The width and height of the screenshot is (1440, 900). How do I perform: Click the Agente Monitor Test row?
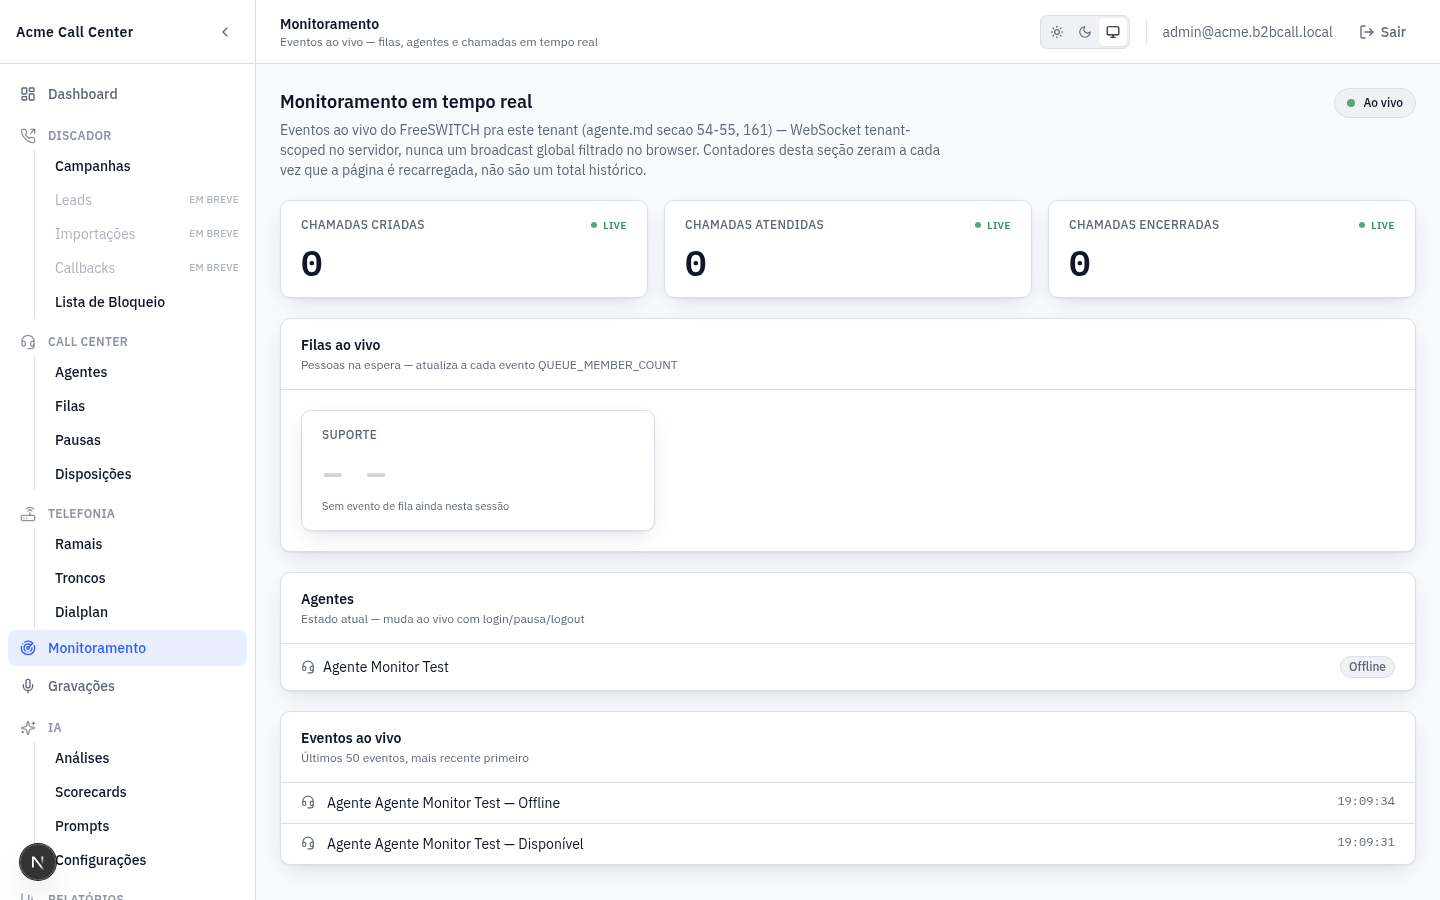(848, 667)
